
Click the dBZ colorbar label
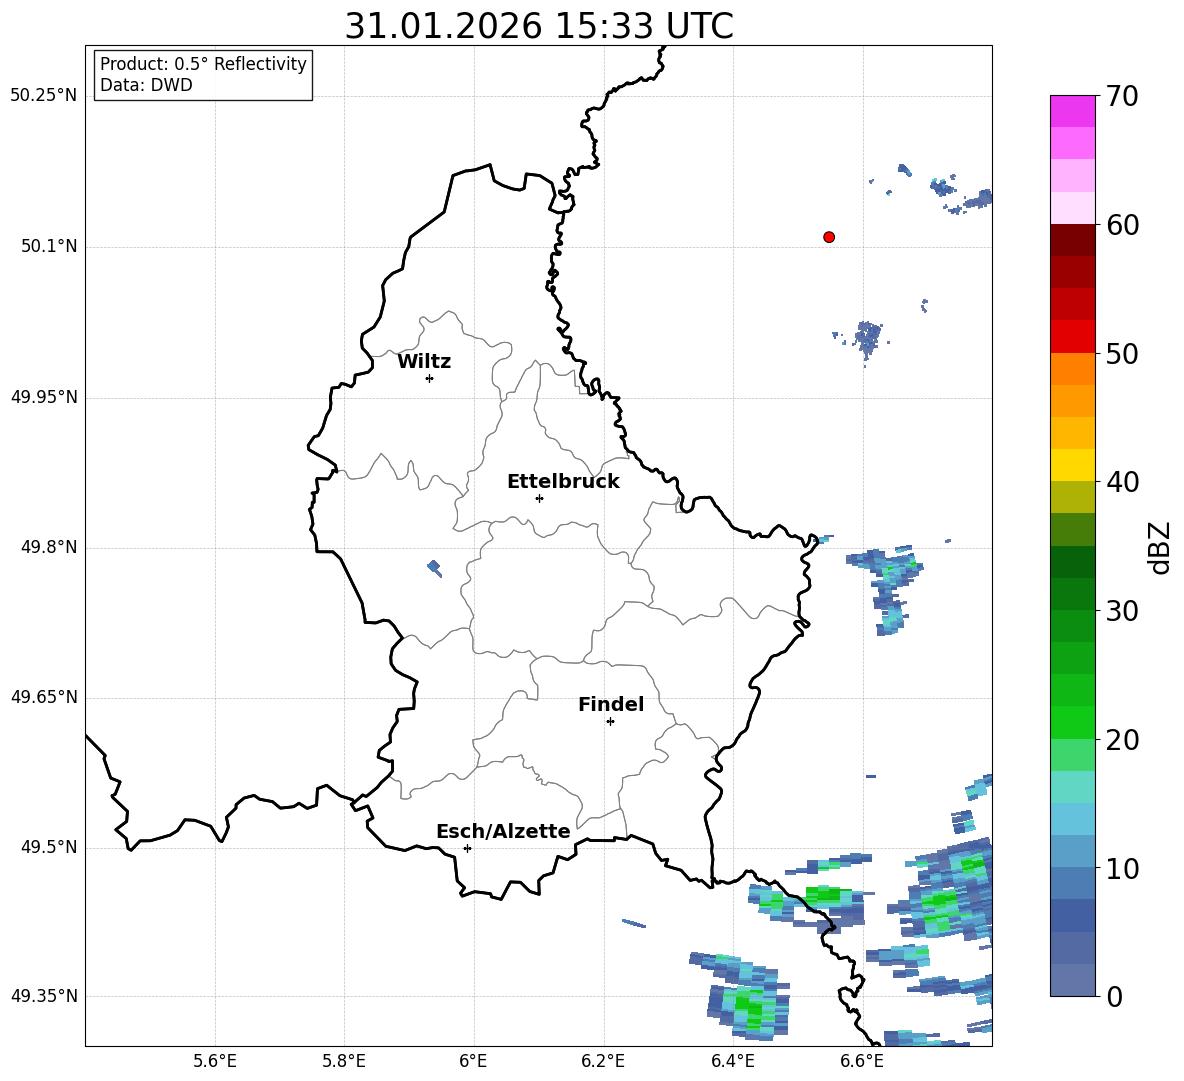[x=1161, y=547]
